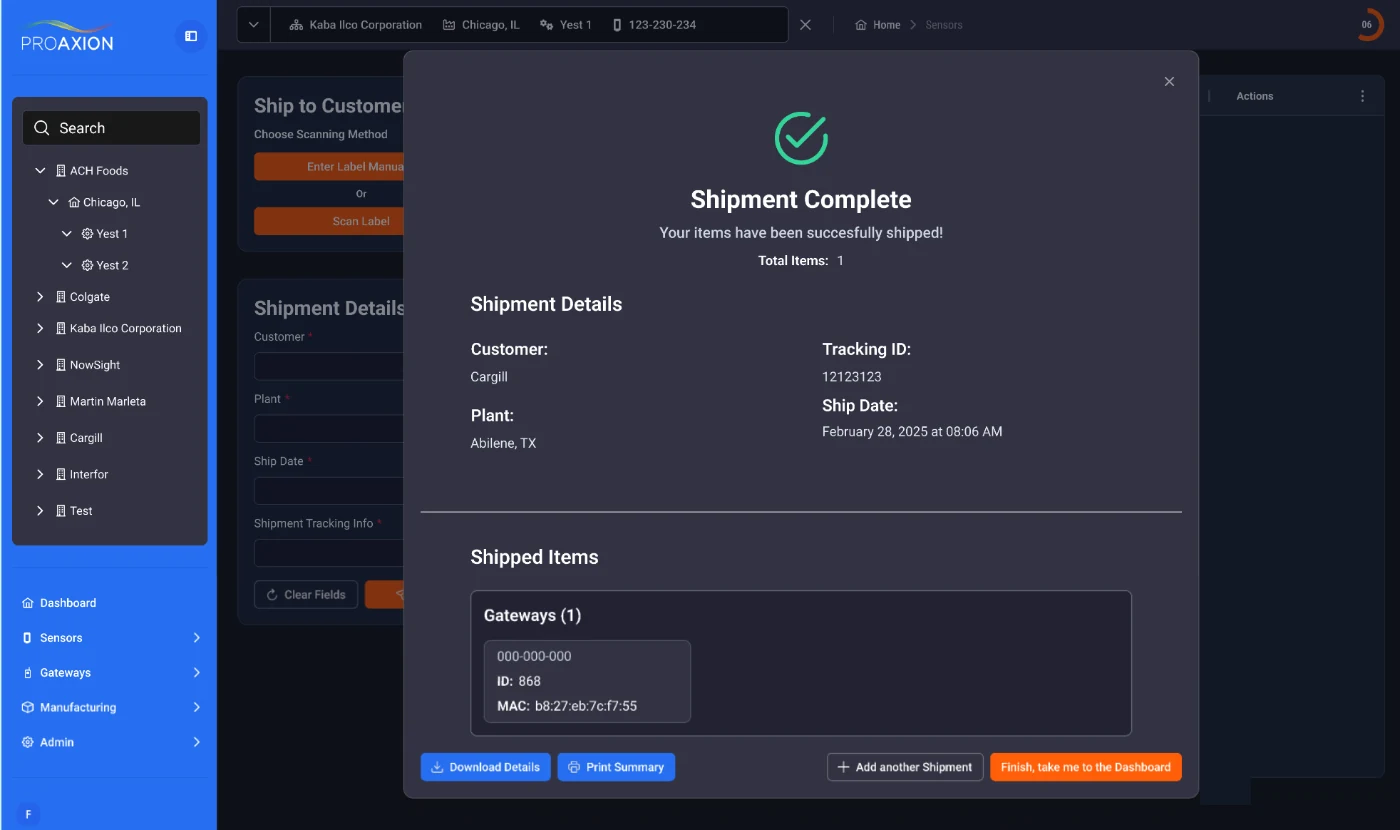Click the Search field in sidebar

click(111, 128)
